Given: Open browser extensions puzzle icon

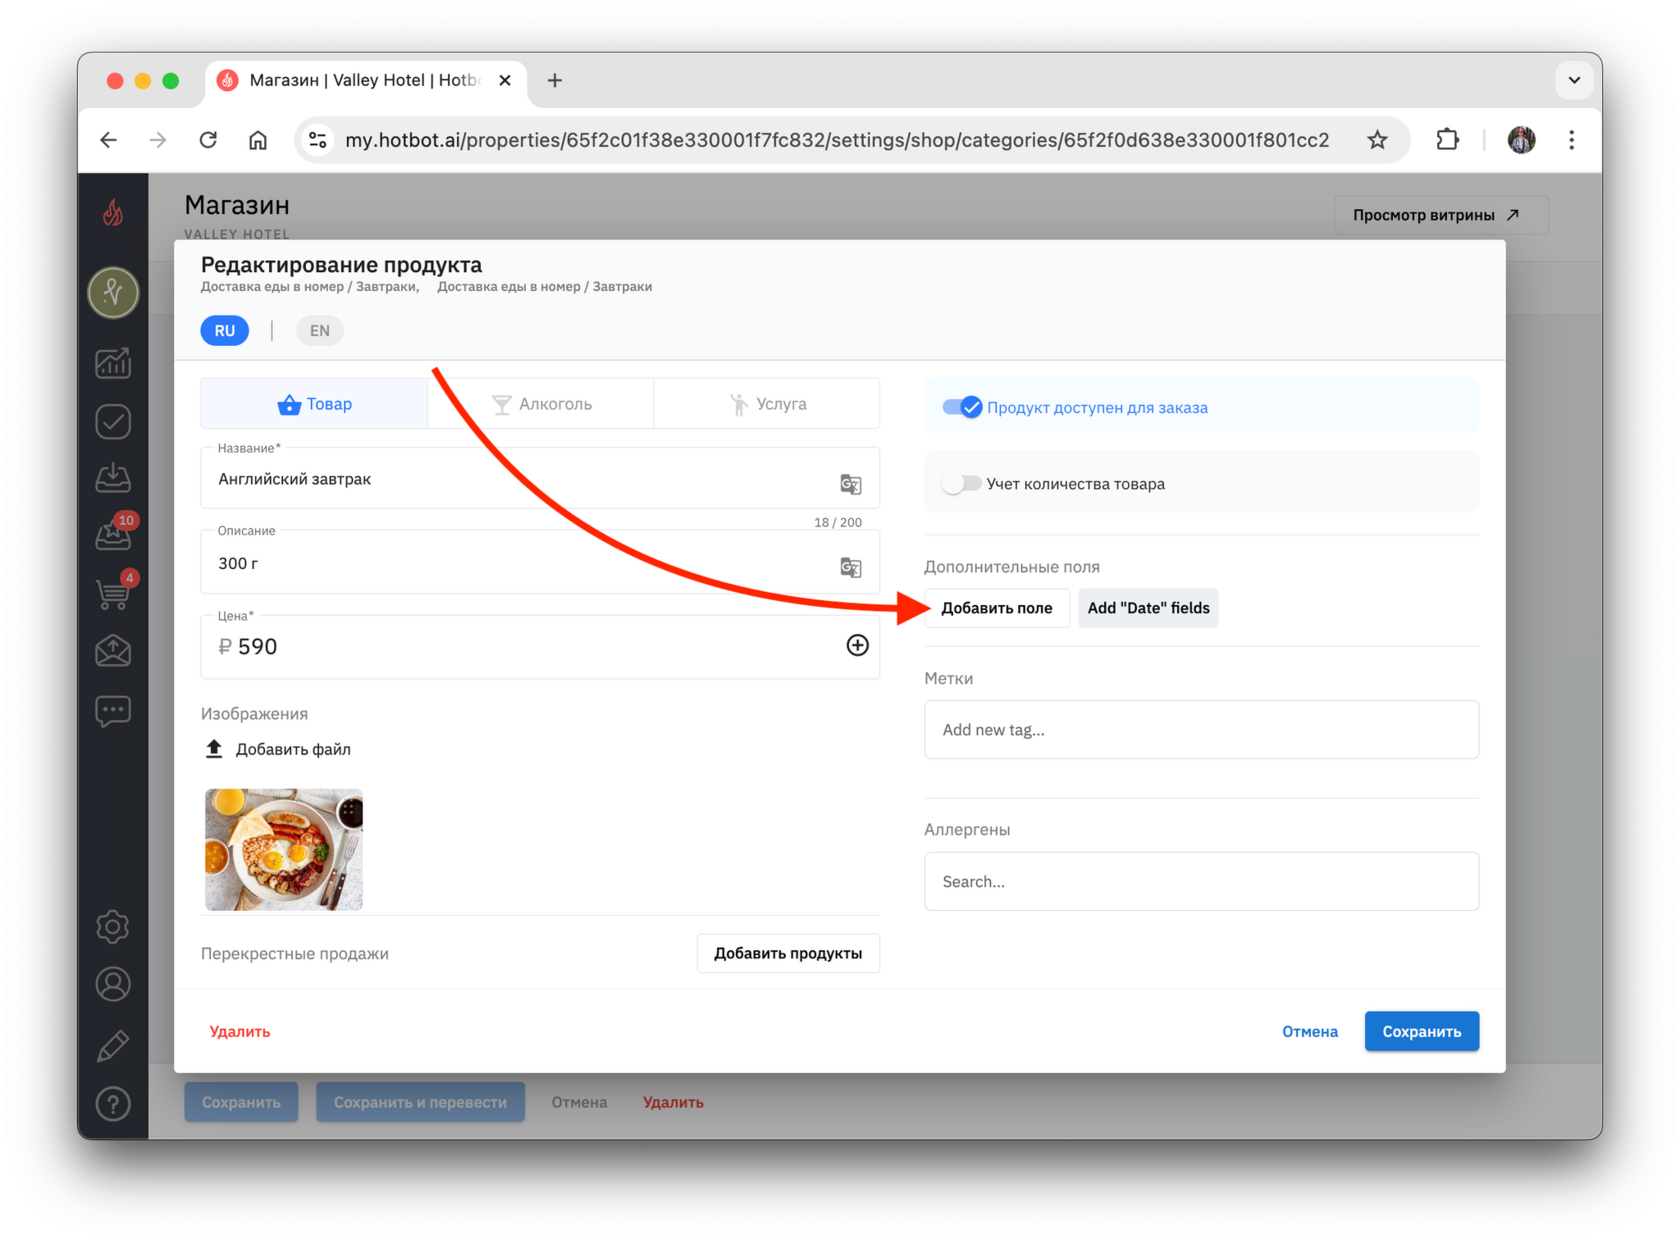Looking at the screenshot, I should pos(1447,140).
